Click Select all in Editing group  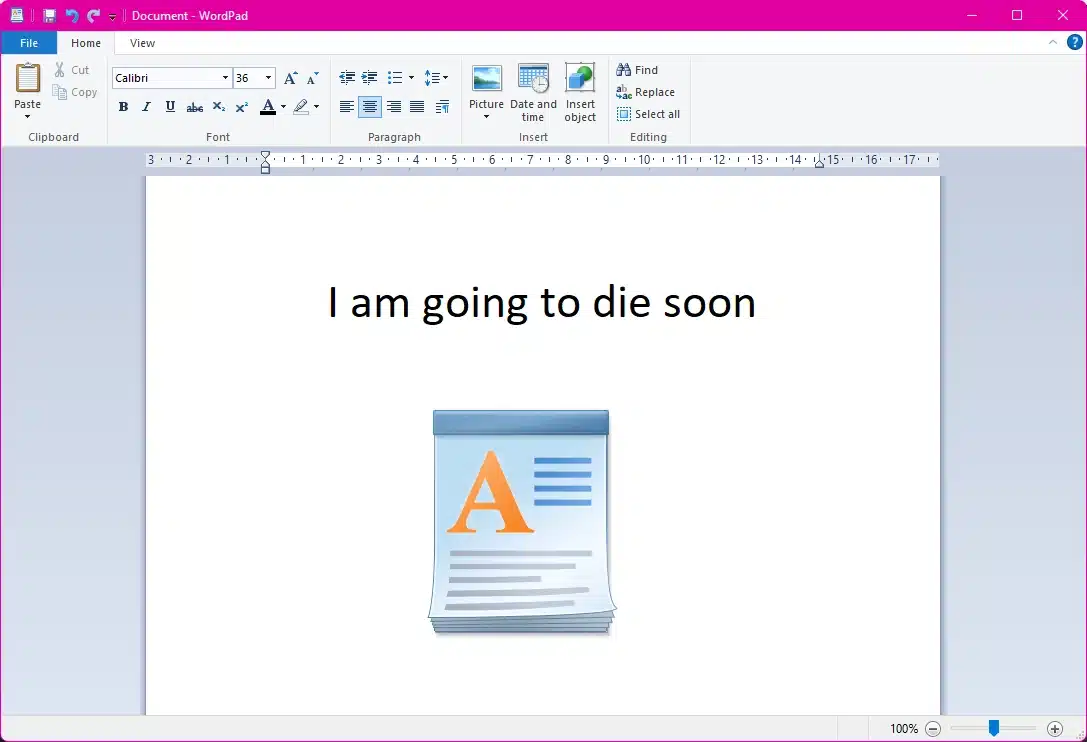coord(648,114)
